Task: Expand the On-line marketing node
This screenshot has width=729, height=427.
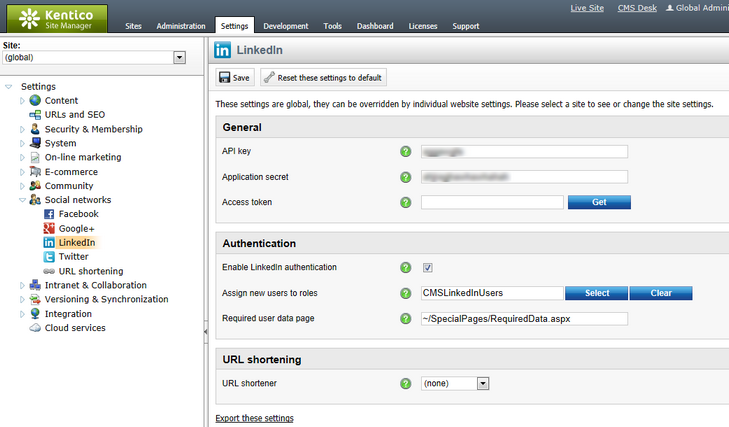Action: [x=22, y=158]
